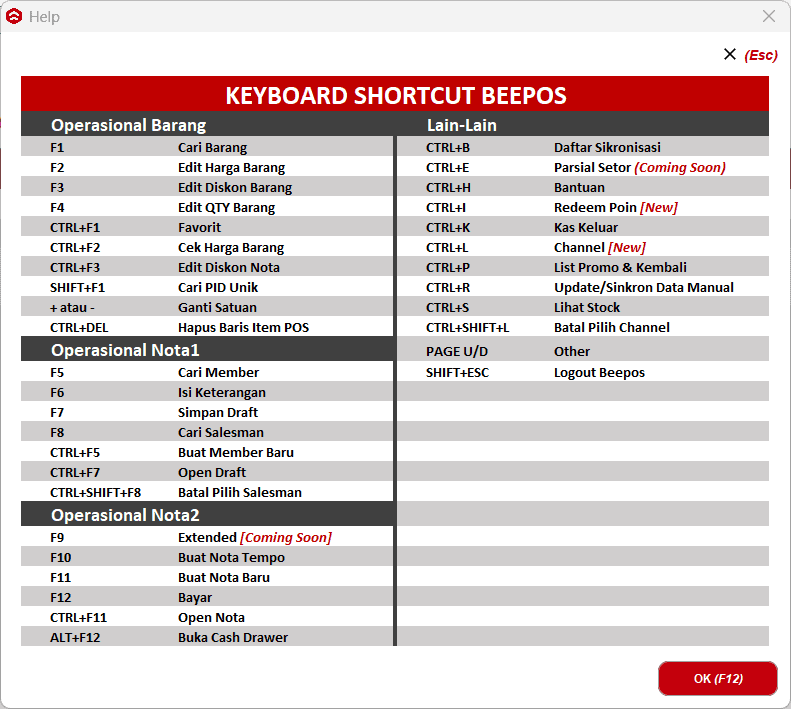The image size is (791, 709).
Task: Click the 'CTRL+SHIFT+F8' key text
Action: (x=95, y=493)
